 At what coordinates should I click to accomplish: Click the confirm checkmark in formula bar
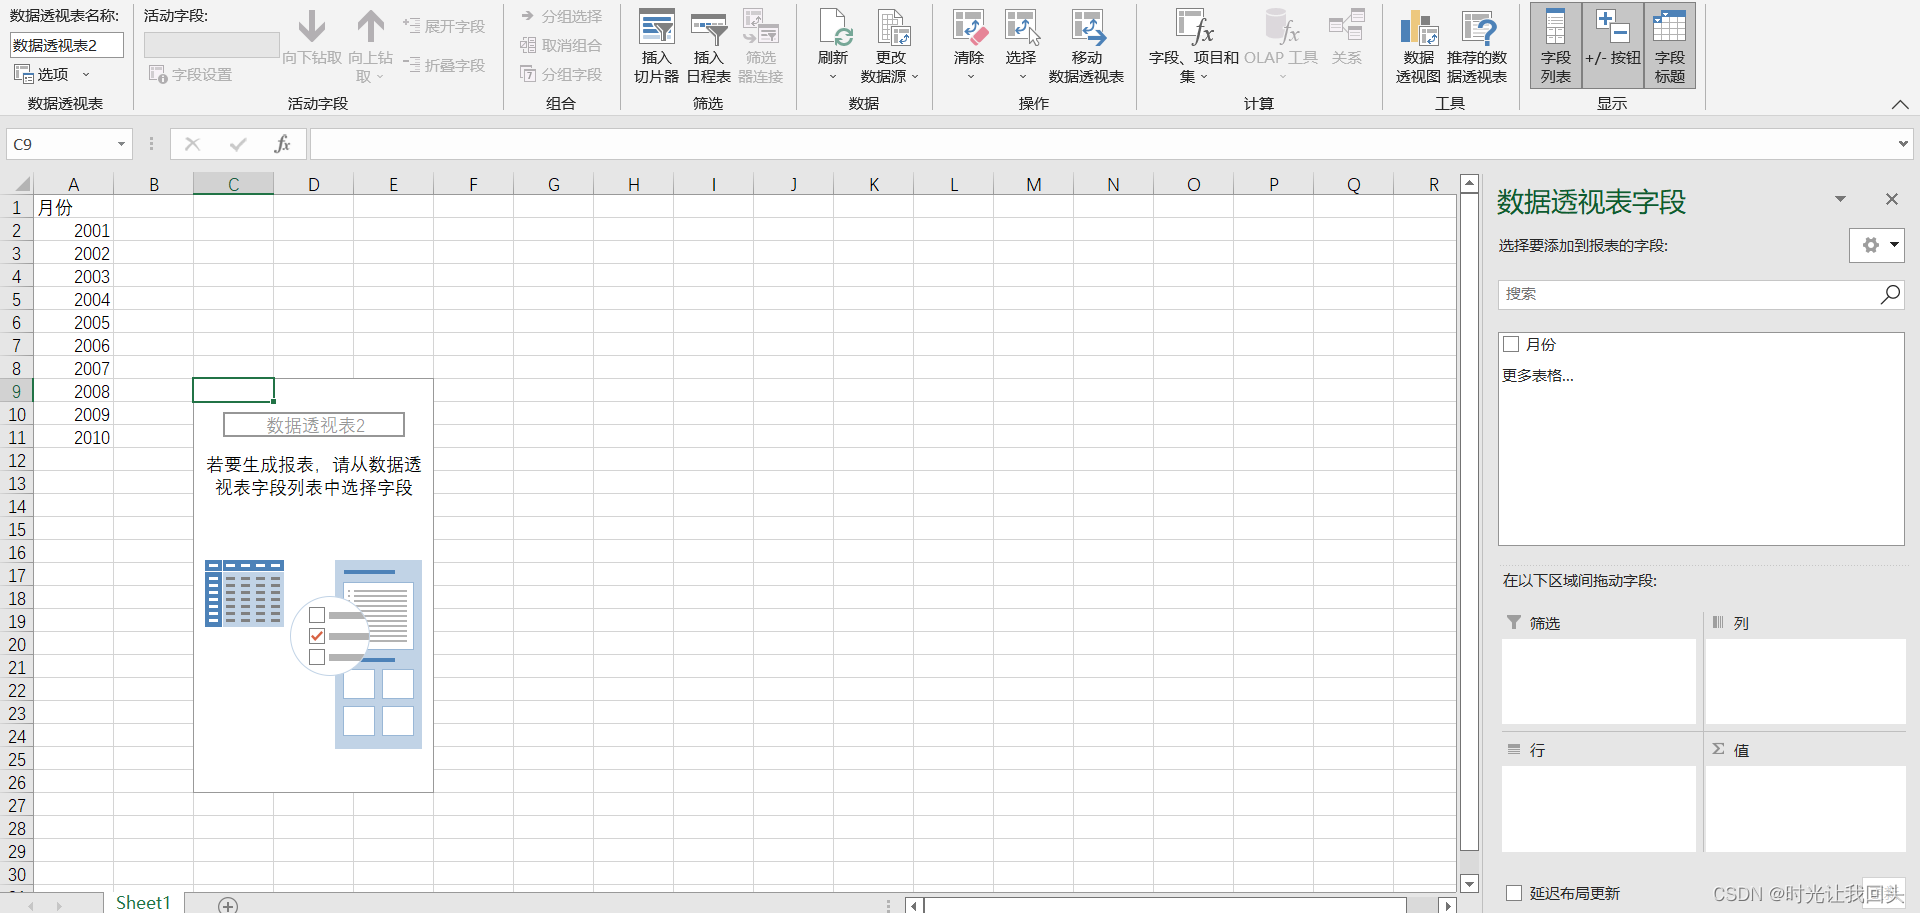point(238,144)
